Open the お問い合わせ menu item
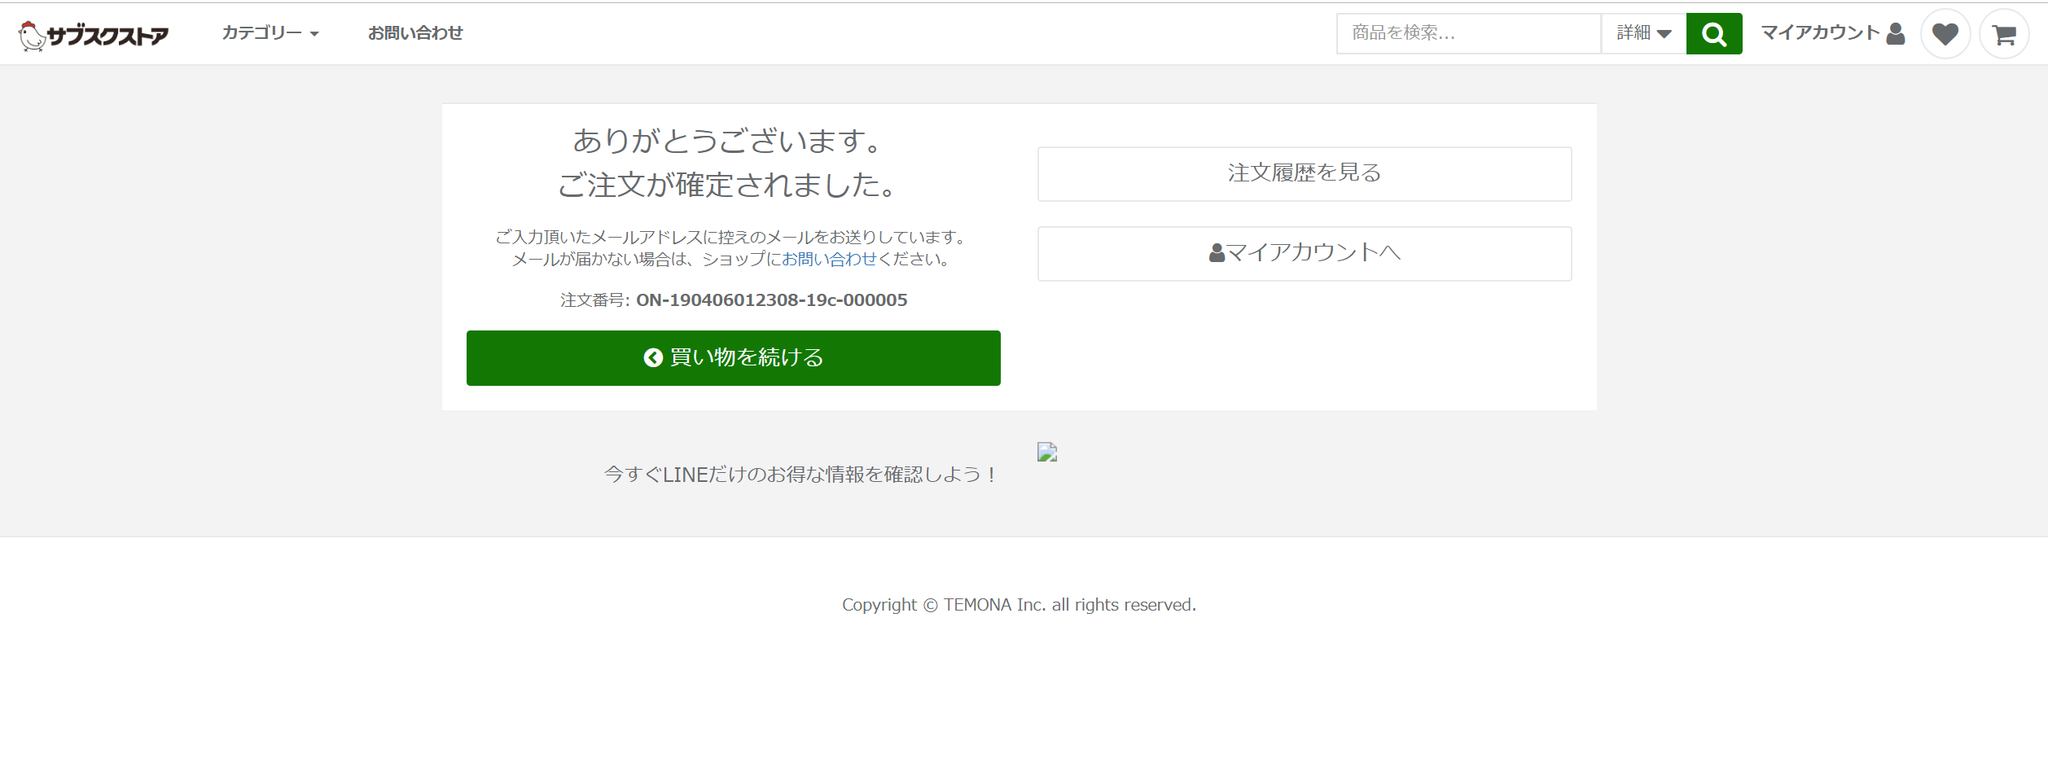Image resolution: width=2048 pixels, height=779 pixels. pos(415,33)
